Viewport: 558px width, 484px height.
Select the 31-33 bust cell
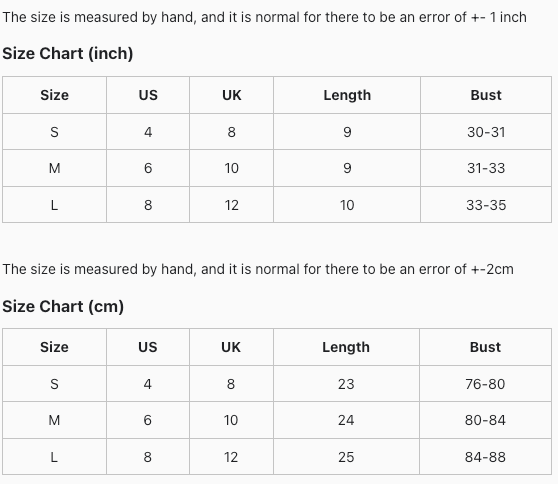pos(486,168)
